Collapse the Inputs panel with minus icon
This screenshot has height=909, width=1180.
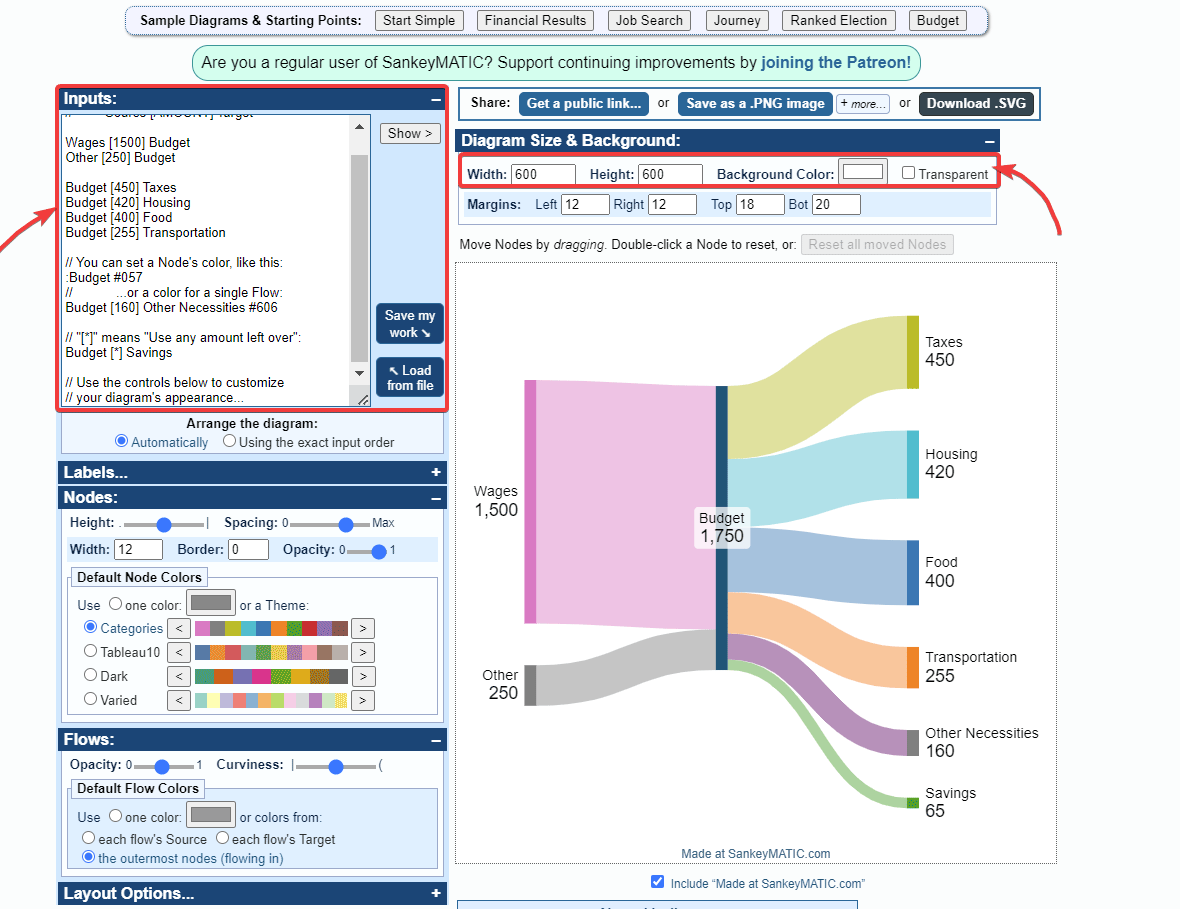[x=435, y=99]
